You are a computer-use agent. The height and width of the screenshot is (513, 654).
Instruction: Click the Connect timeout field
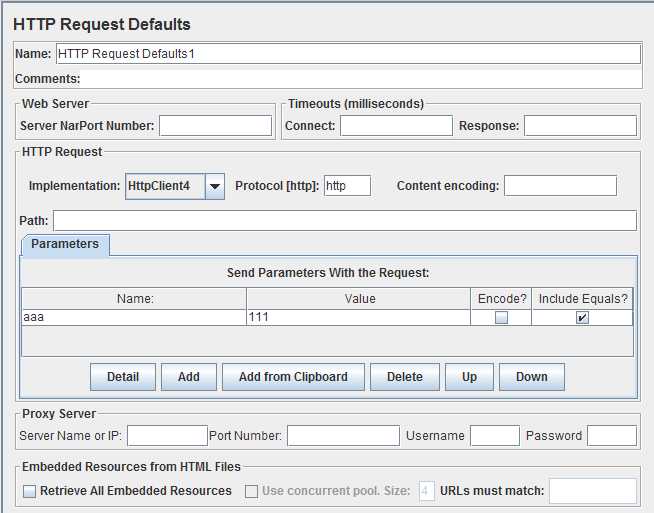(396, 126)
